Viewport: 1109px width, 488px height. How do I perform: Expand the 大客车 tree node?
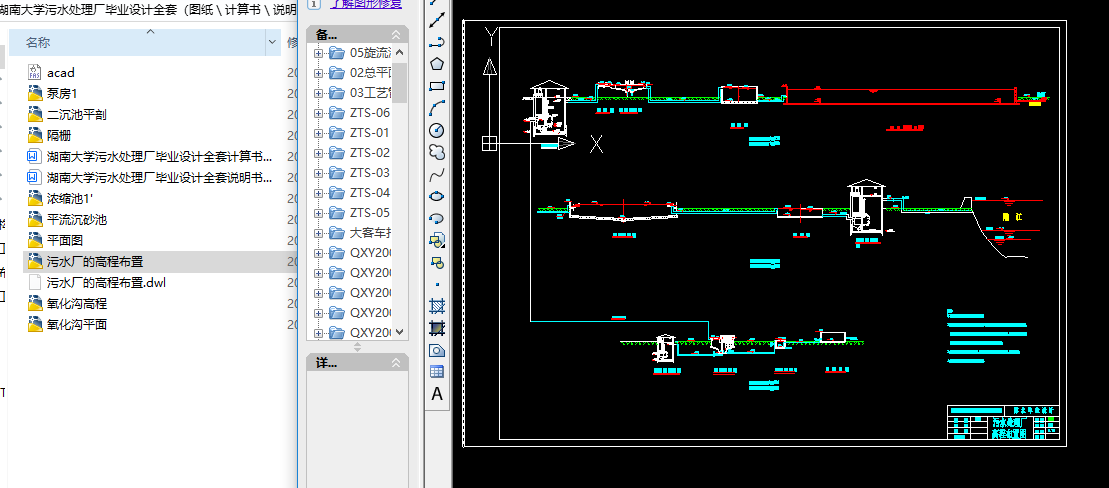click(319, 233)
